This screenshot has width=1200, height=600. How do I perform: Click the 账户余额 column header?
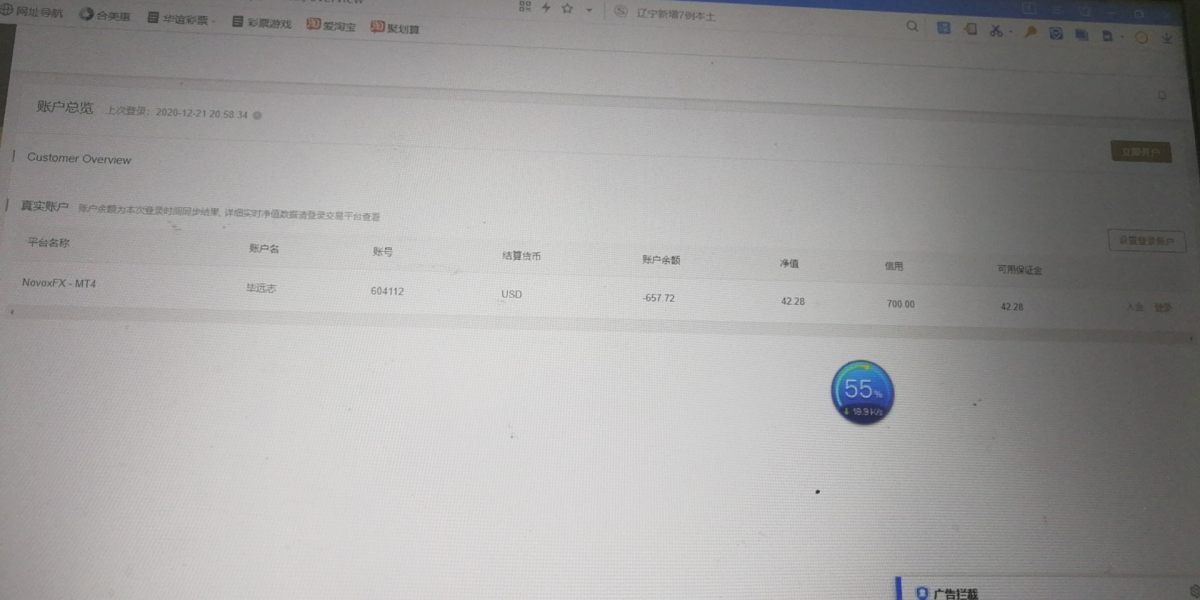tap(661, 259)
